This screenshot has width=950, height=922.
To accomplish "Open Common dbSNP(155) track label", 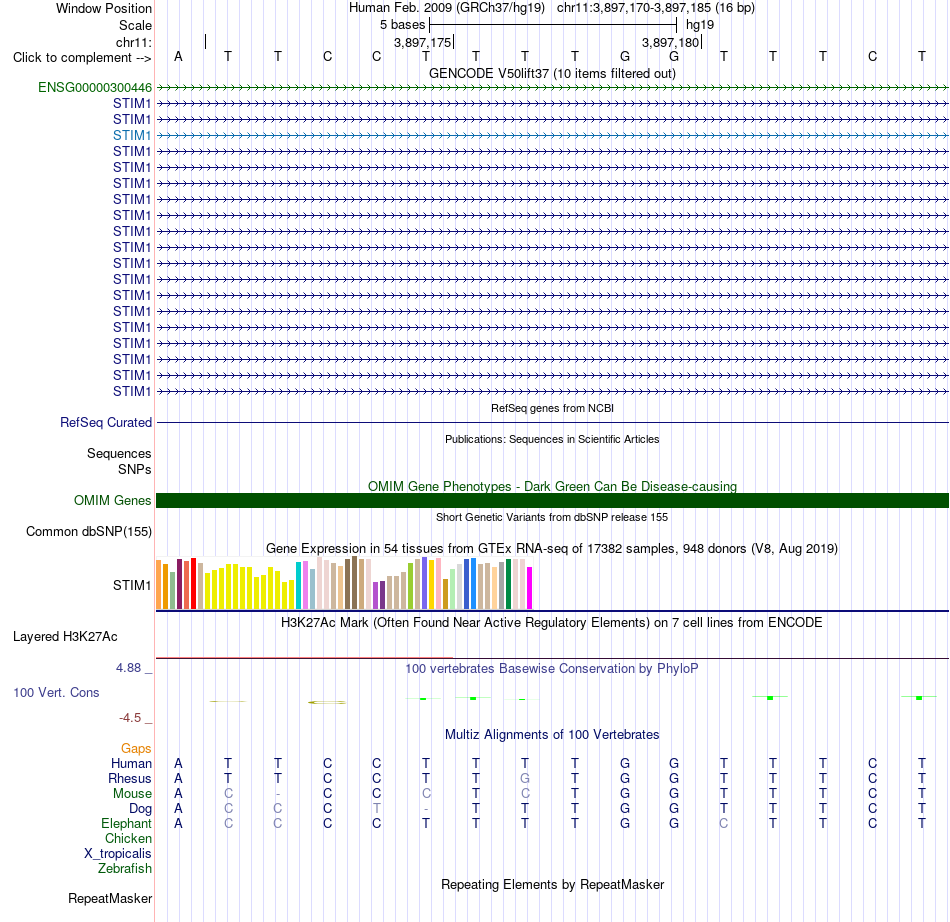I will click(88, 531).
